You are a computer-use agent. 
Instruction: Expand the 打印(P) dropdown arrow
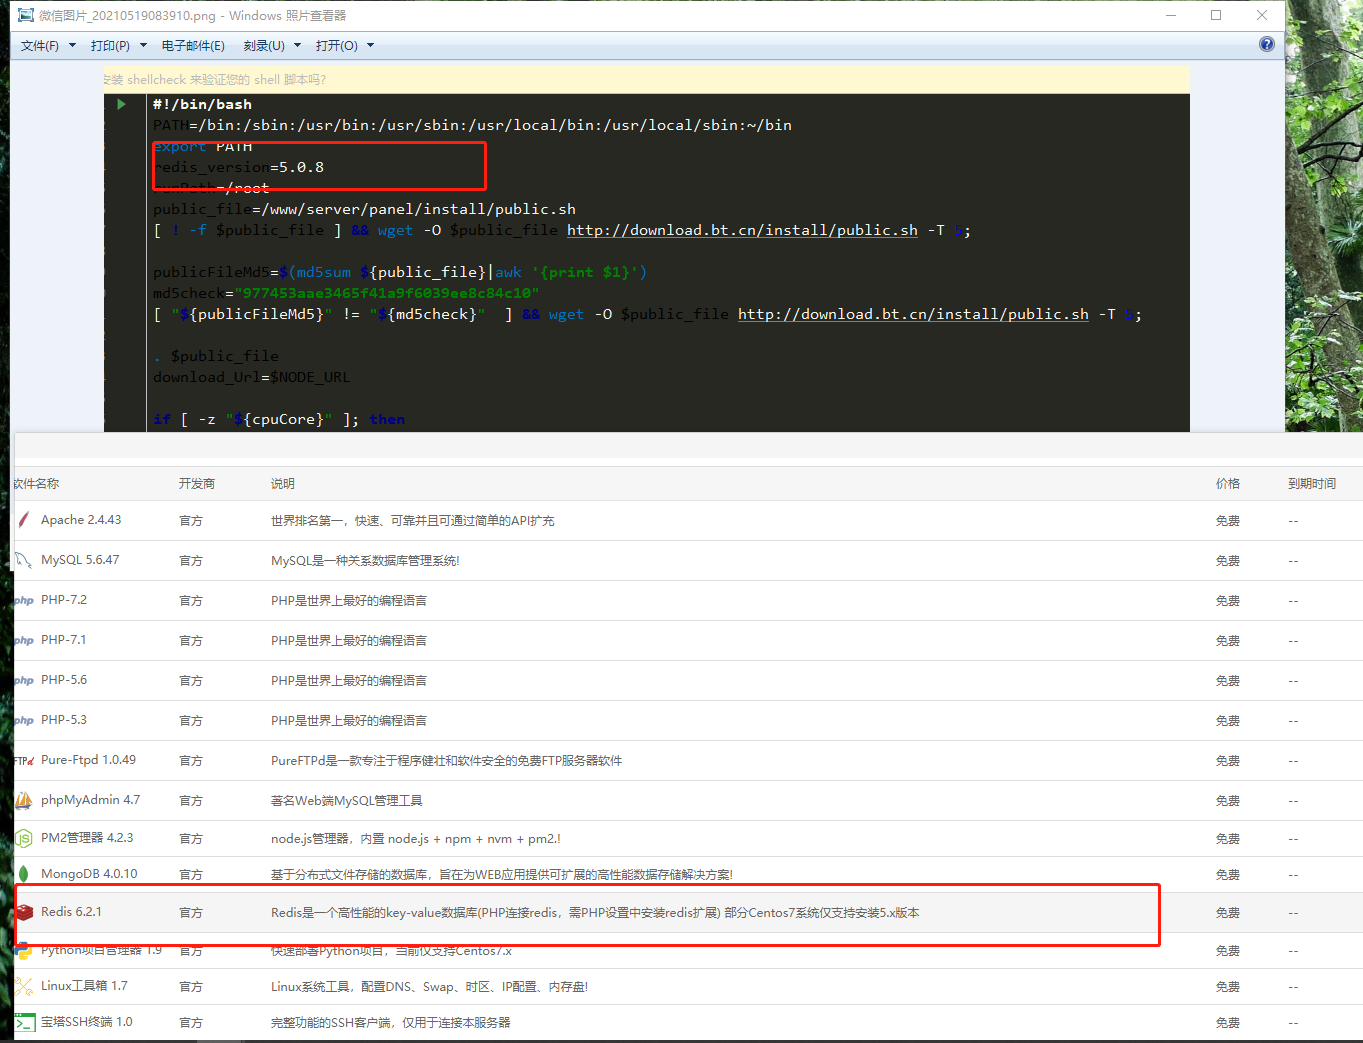(x=143, y=45)
